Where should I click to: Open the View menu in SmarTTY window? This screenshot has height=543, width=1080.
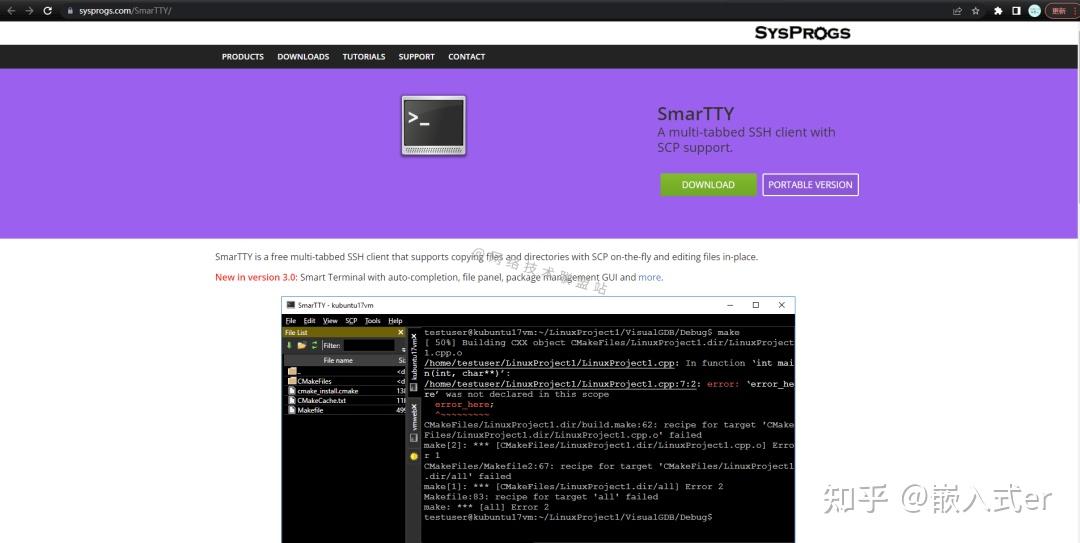coord(331,321)
